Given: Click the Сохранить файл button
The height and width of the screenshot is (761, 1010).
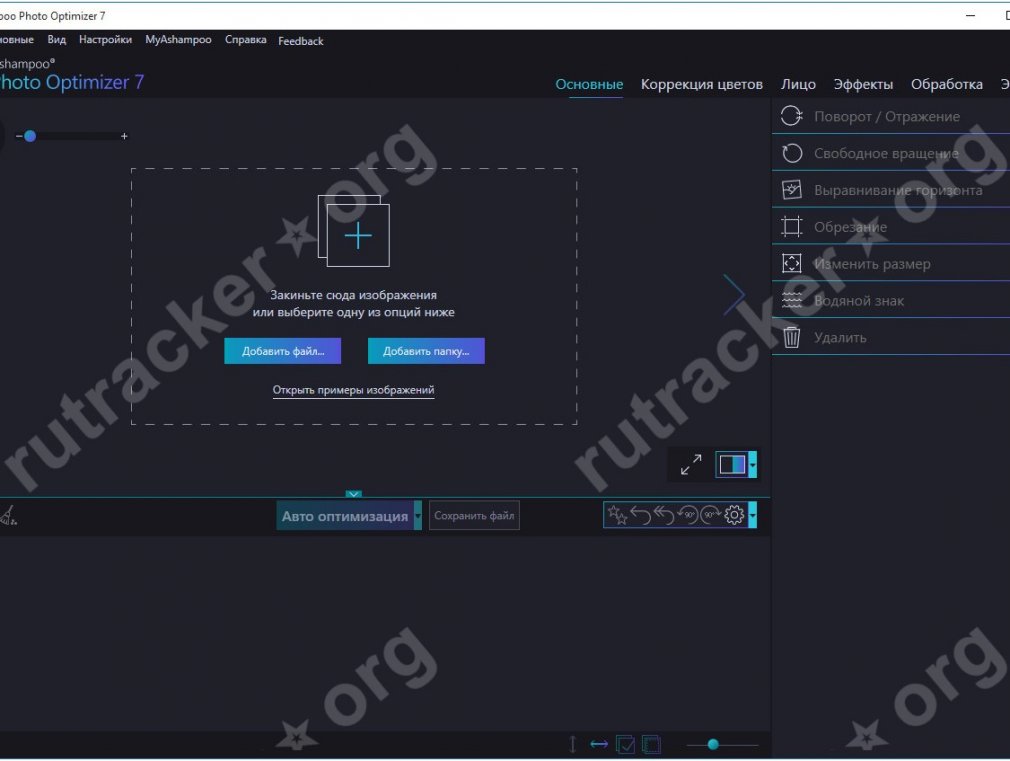Looking at the screenshot, I should [x=474, y=515].
